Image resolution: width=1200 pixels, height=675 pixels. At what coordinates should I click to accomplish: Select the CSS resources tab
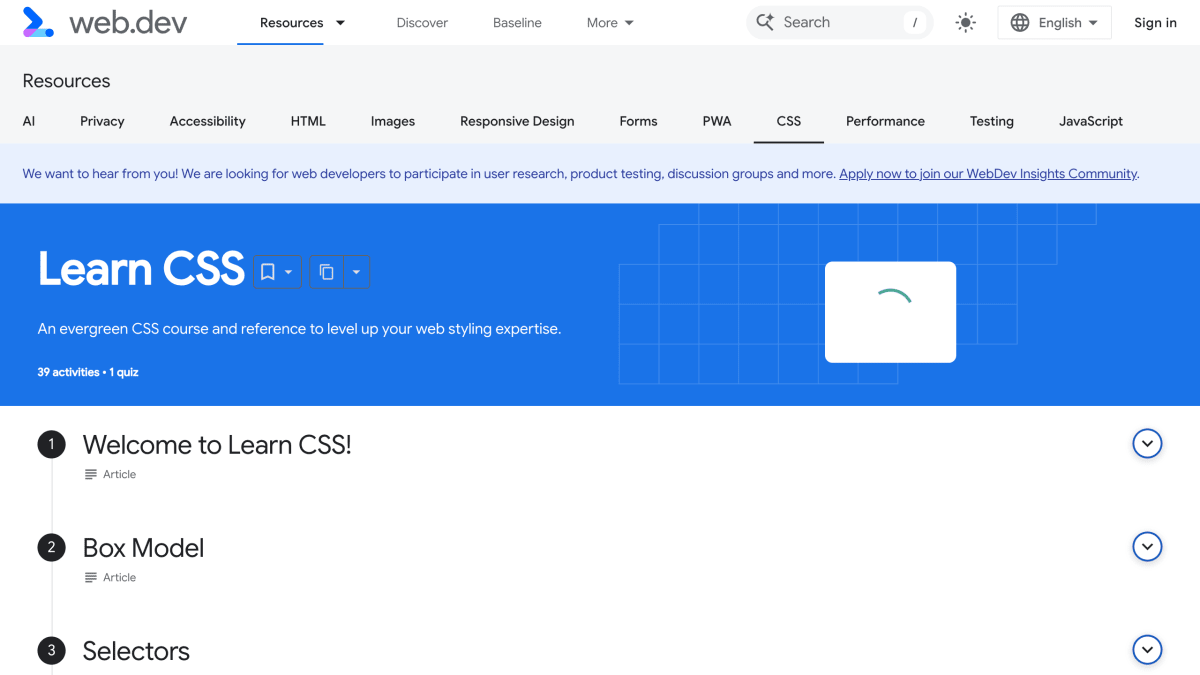pyautogui.click(x=789, y=121)
